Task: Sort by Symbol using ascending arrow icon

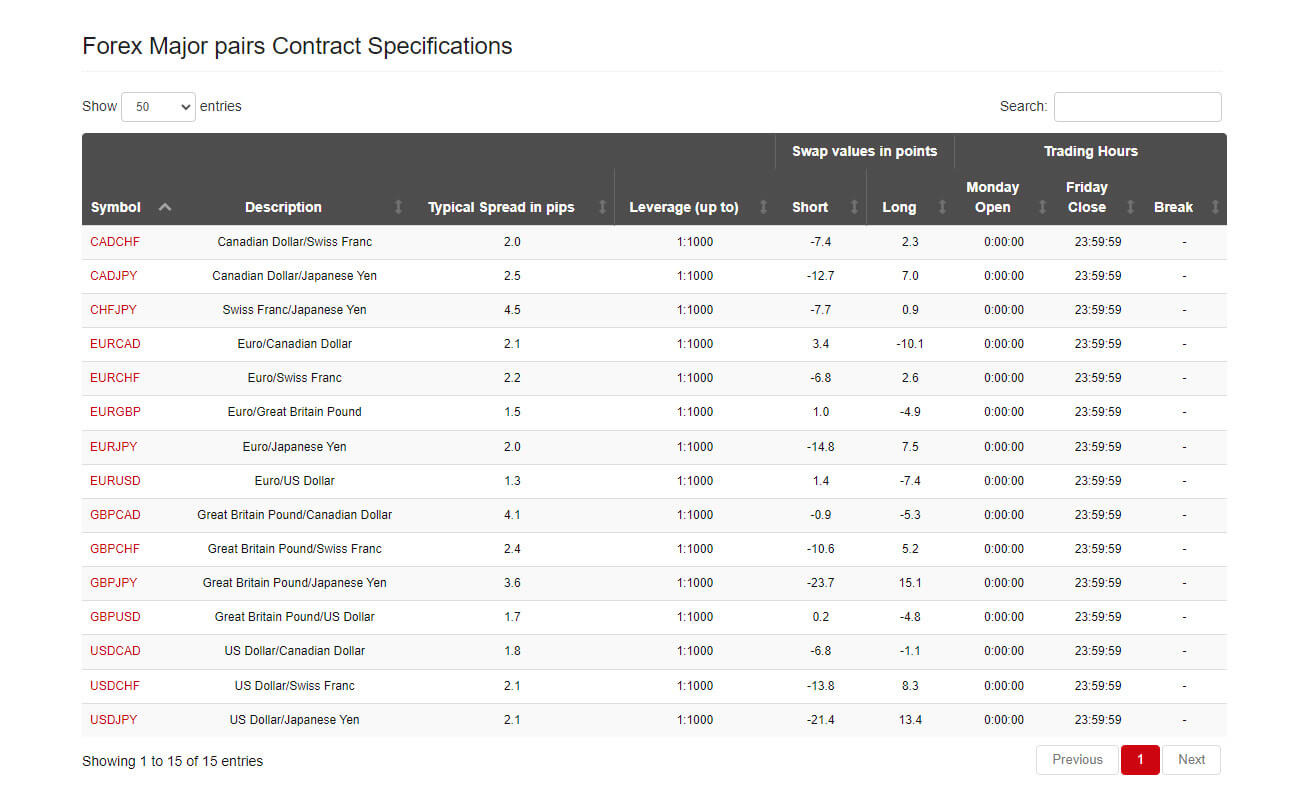Action: click(165, 207)
